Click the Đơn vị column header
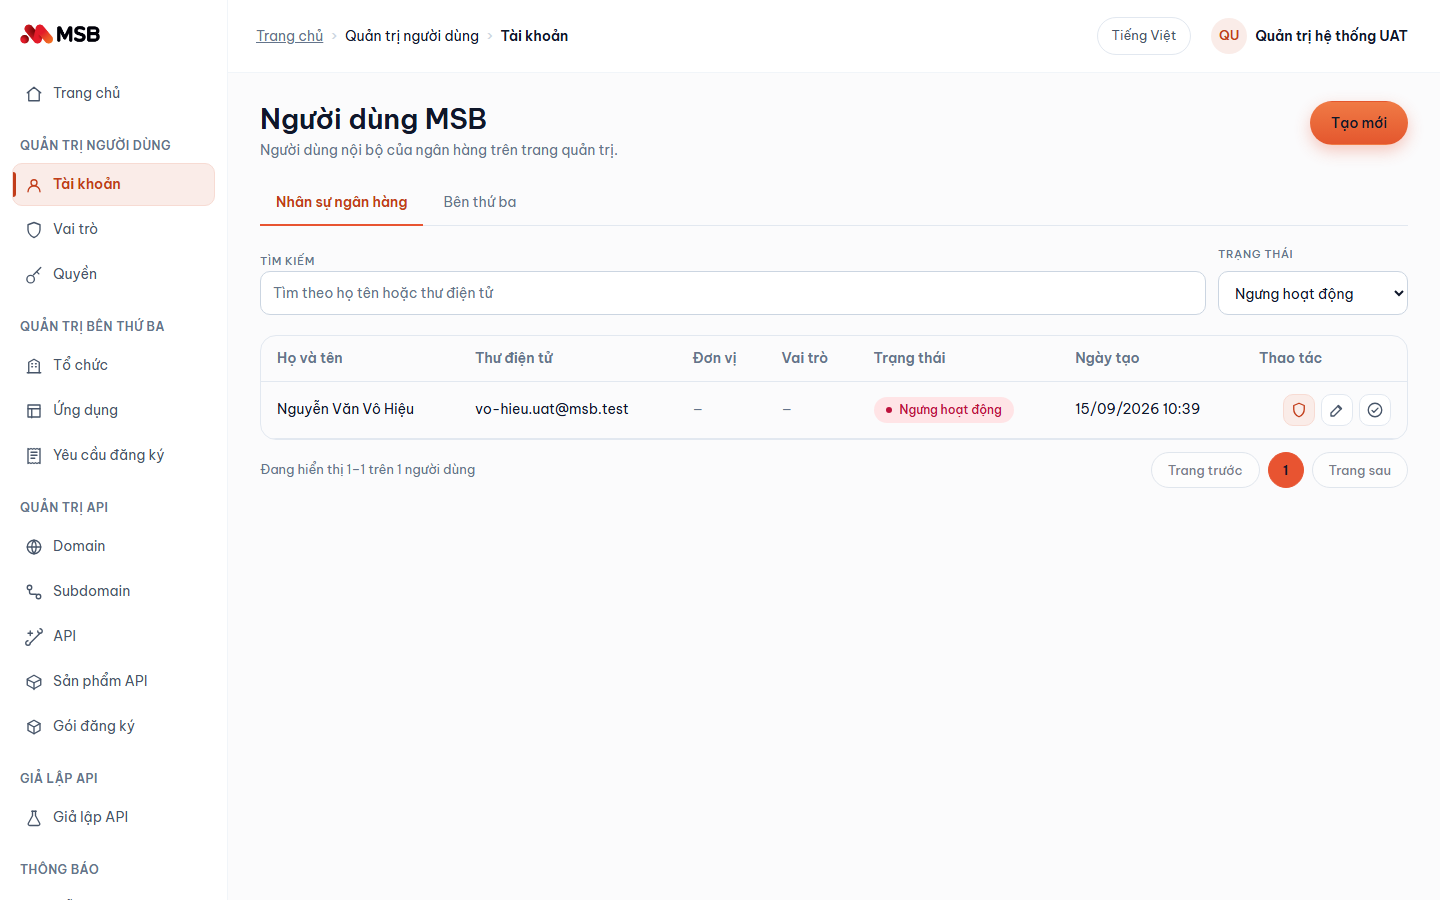Viewport: 1440px width, 900px height. [715, 358]
